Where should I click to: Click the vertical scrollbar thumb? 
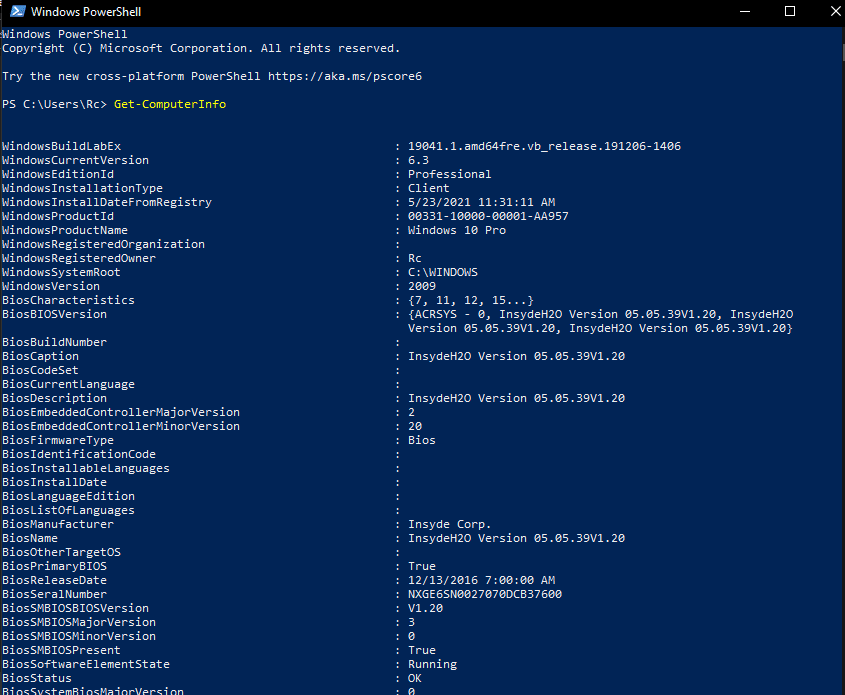point(843,52)
